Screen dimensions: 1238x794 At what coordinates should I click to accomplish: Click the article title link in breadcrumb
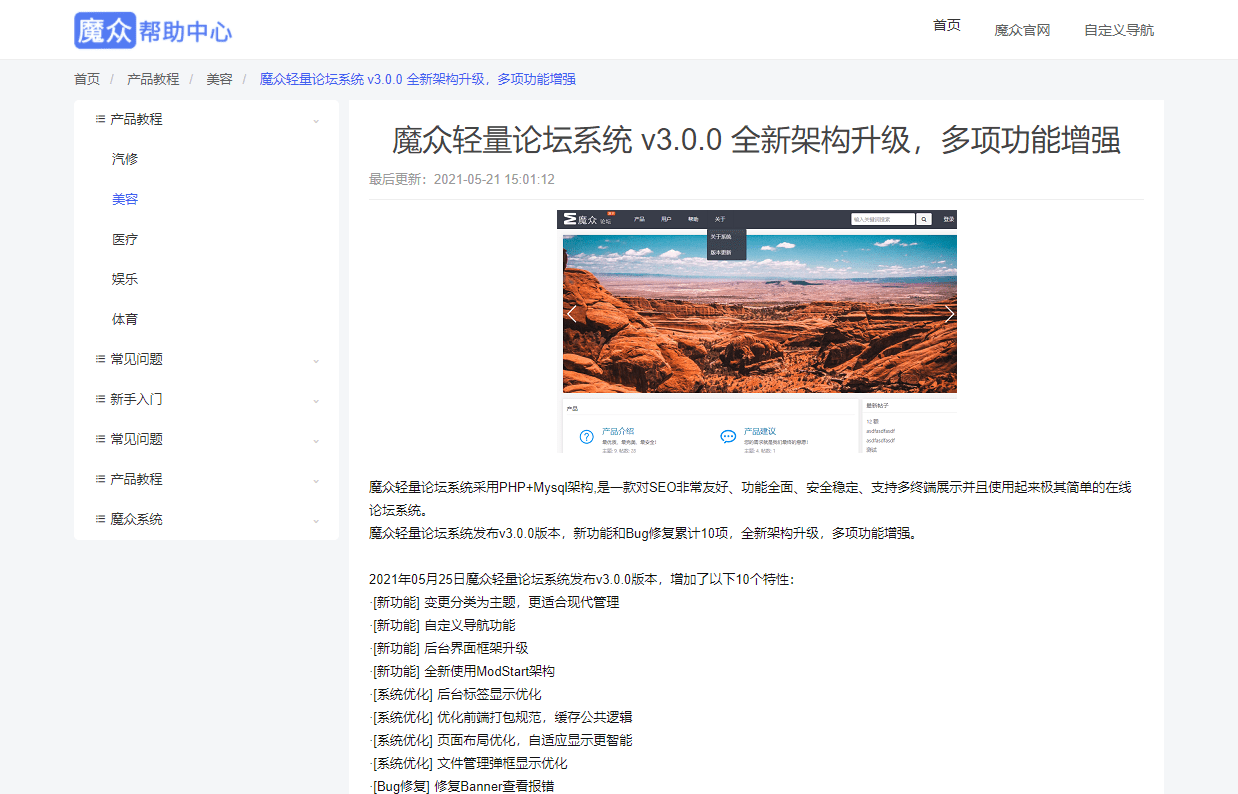click(x=418, y=79)
